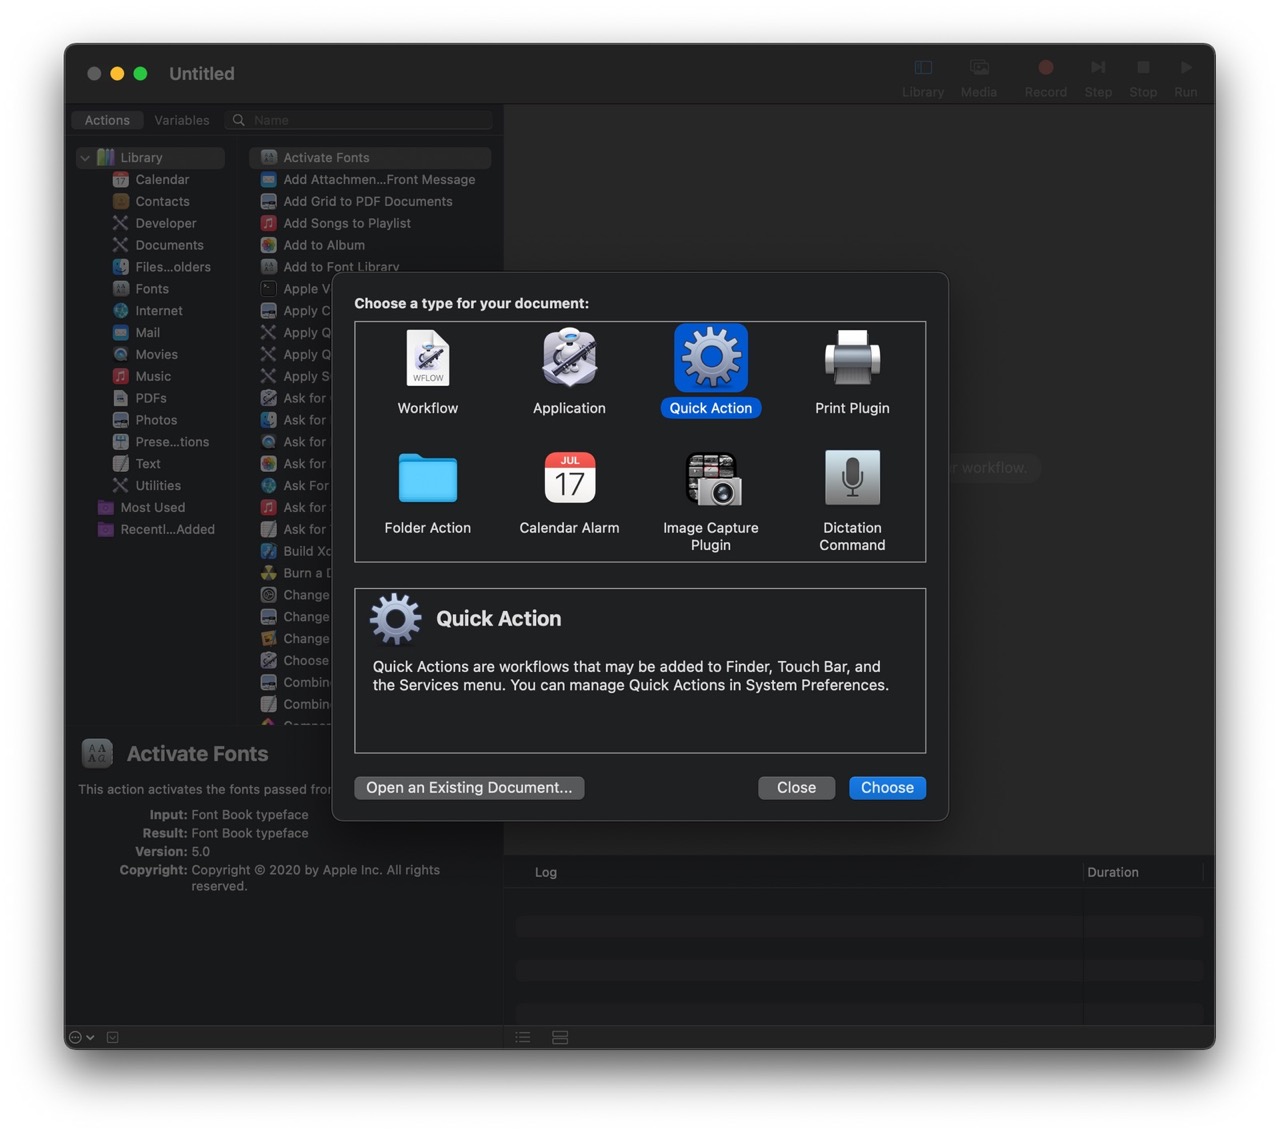This screenshot has height=1135, width=1280.
Task: Focus the Name search field
Action: pos(359,120)
